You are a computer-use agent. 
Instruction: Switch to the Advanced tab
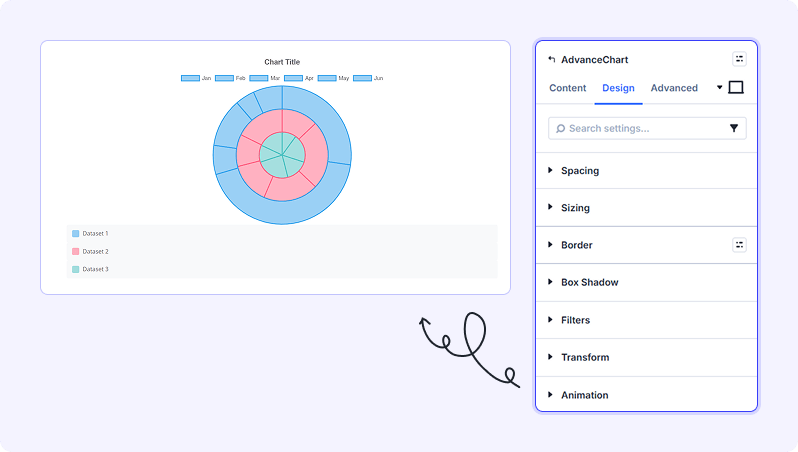674,88
